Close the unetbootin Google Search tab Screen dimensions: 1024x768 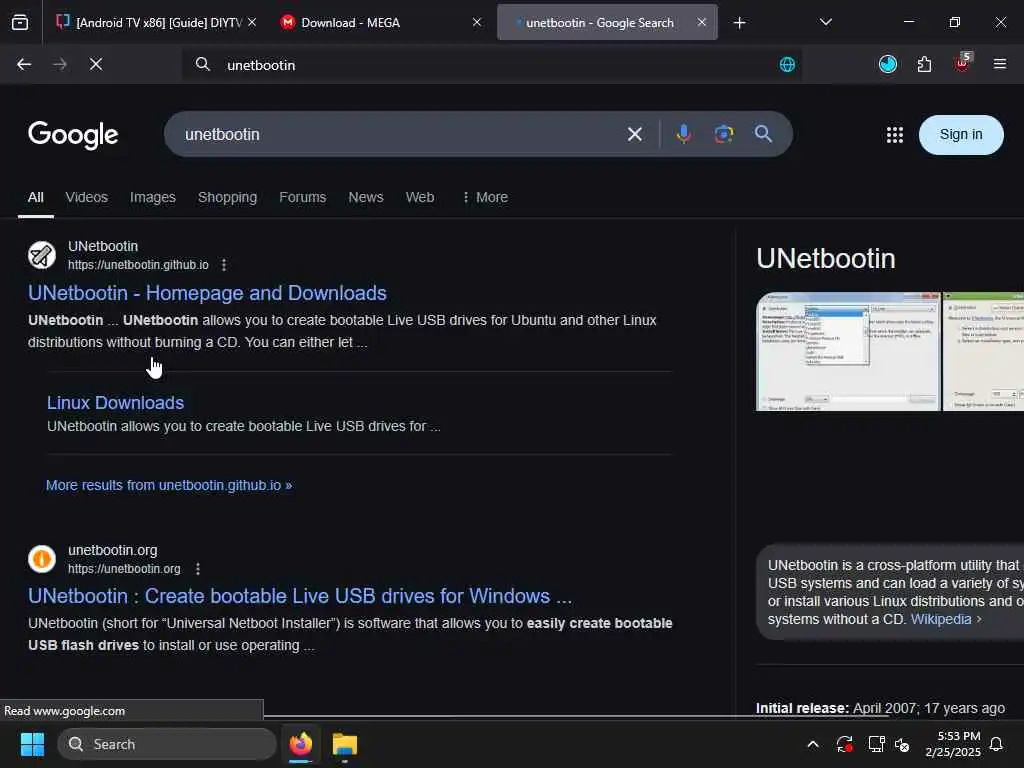tap(701, 22)
